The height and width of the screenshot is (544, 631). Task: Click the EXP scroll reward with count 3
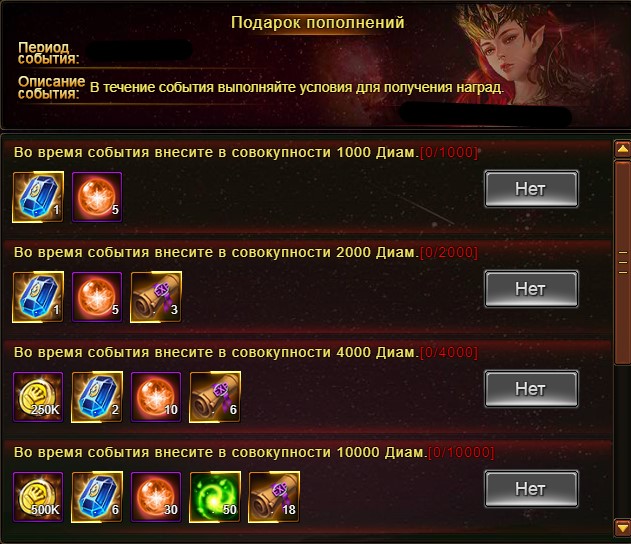[156, 297]
